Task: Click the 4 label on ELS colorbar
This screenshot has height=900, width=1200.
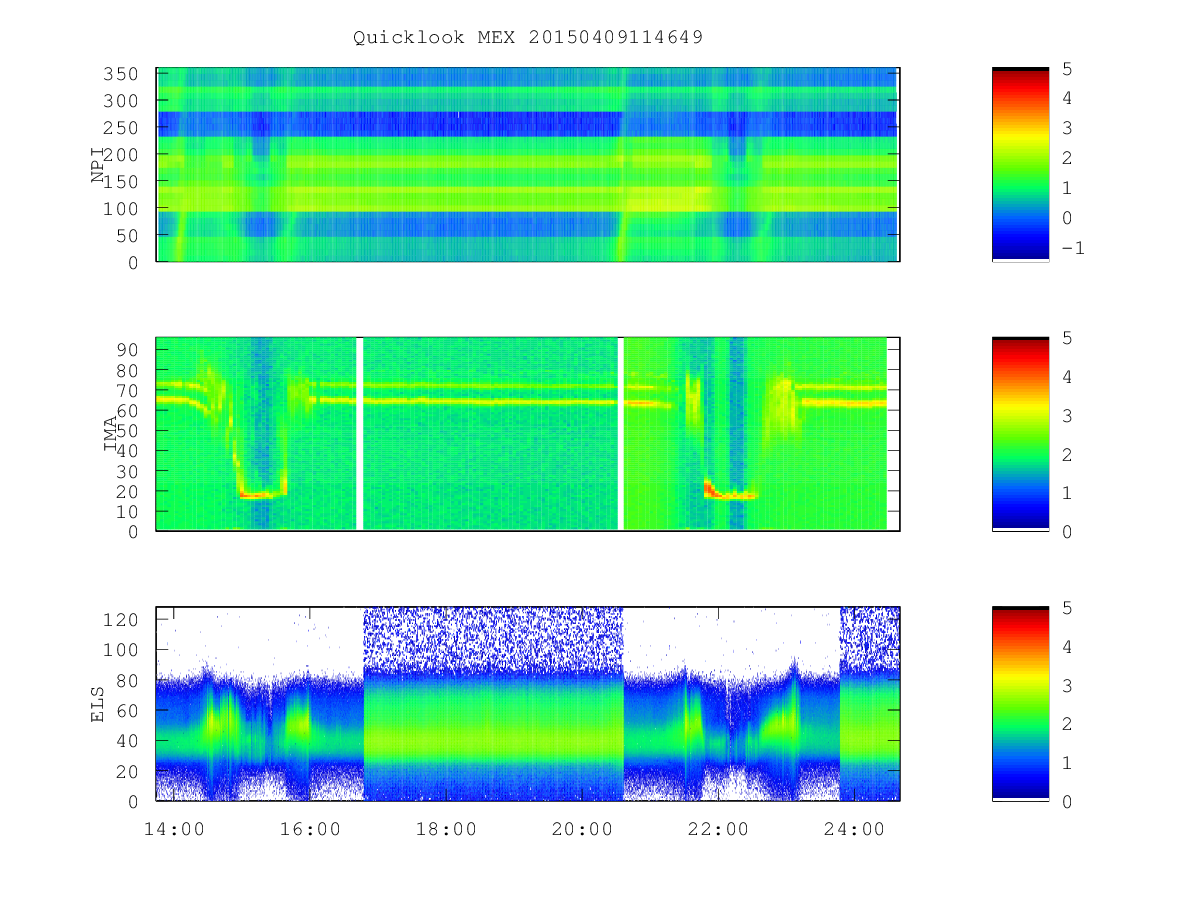Action: pyautogui.click(x=1066, y=646)
